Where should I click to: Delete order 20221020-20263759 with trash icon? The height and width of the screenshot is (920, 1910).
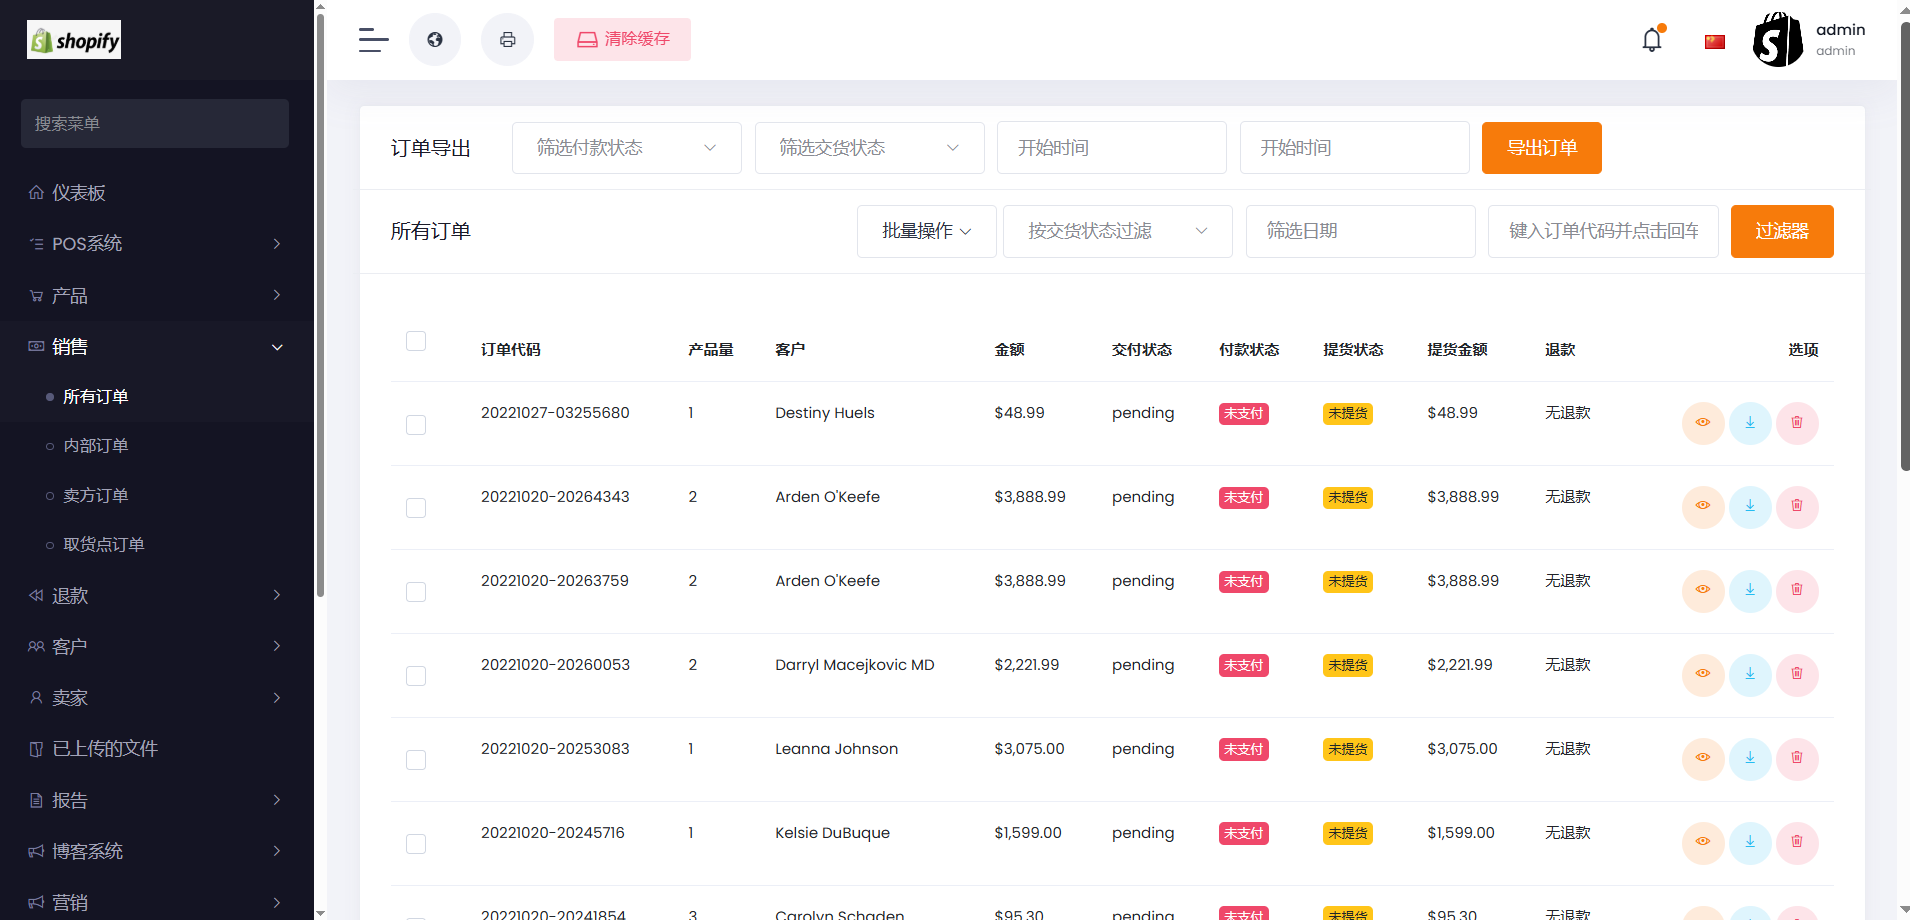tap(1797, 591)
